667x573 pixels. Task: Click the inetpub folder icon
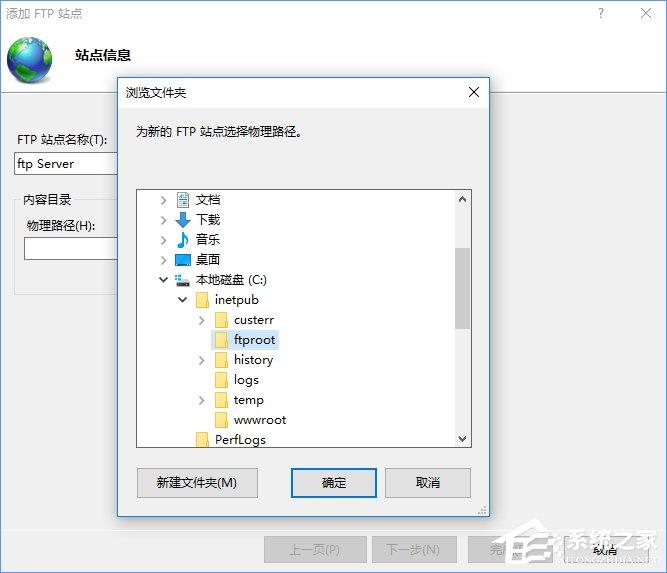click(202, 300)
